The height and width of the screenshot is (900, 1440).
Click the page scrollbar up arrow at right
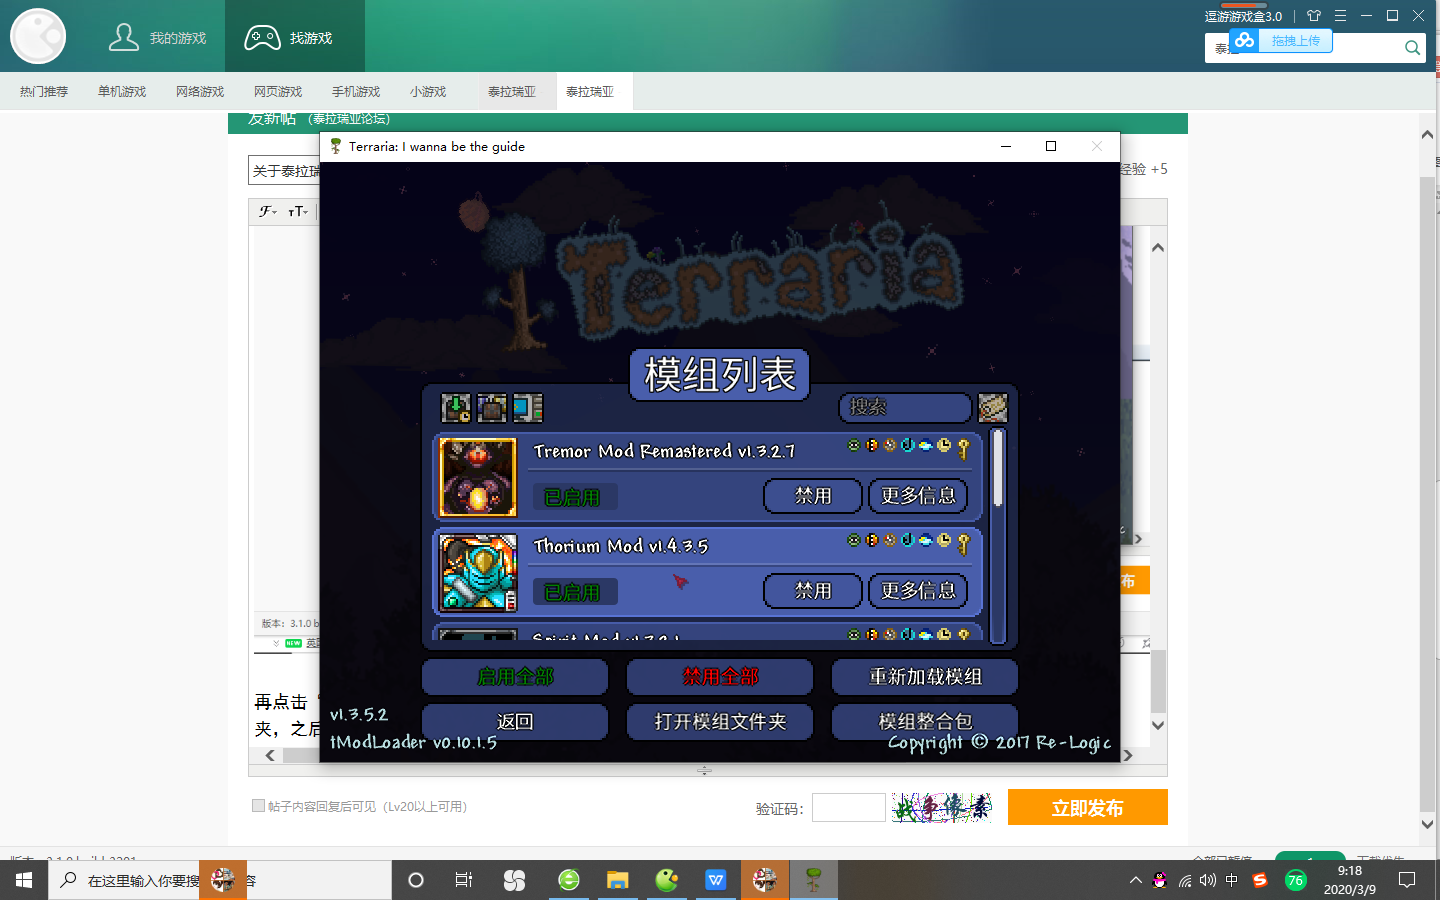[1428, 134]
